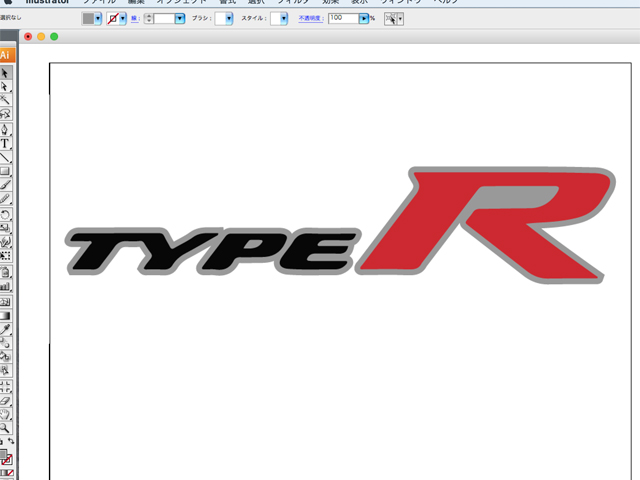Open Transparency panel via 不透明度 link
The width and height of the screenshot is (640, 480).
[x=311, y=18]
